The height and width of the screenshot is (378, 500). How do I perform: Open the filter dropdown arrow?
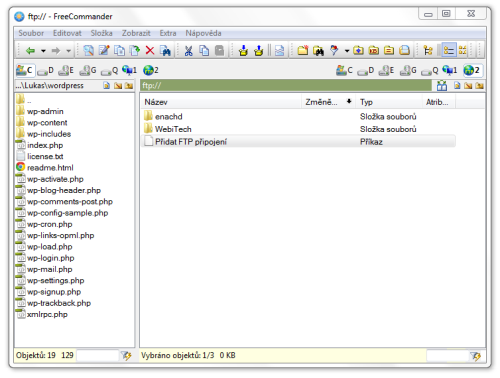coord(347,51)
